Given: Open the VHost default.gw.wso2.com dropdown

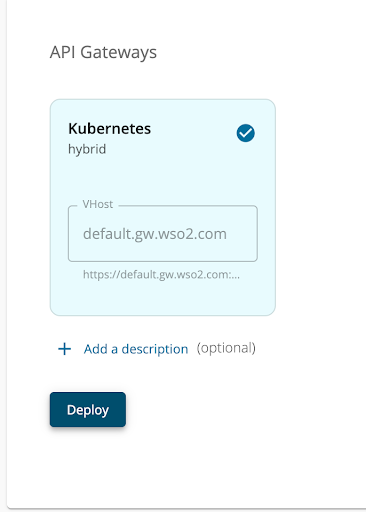Looking at the screenshot, I should coord(163,234).
